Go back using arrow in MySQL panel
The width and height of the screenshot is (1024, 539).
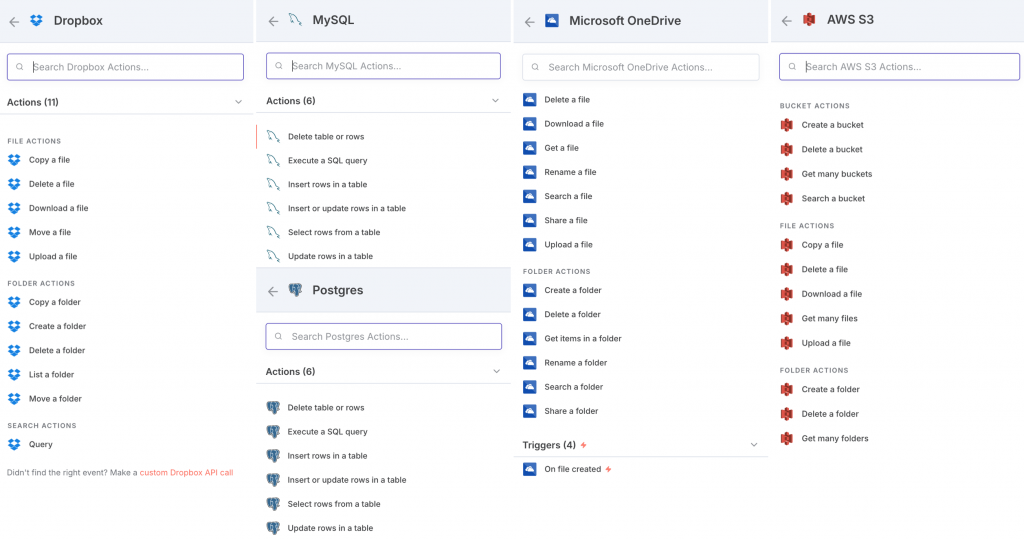click(x=273, y=21)
